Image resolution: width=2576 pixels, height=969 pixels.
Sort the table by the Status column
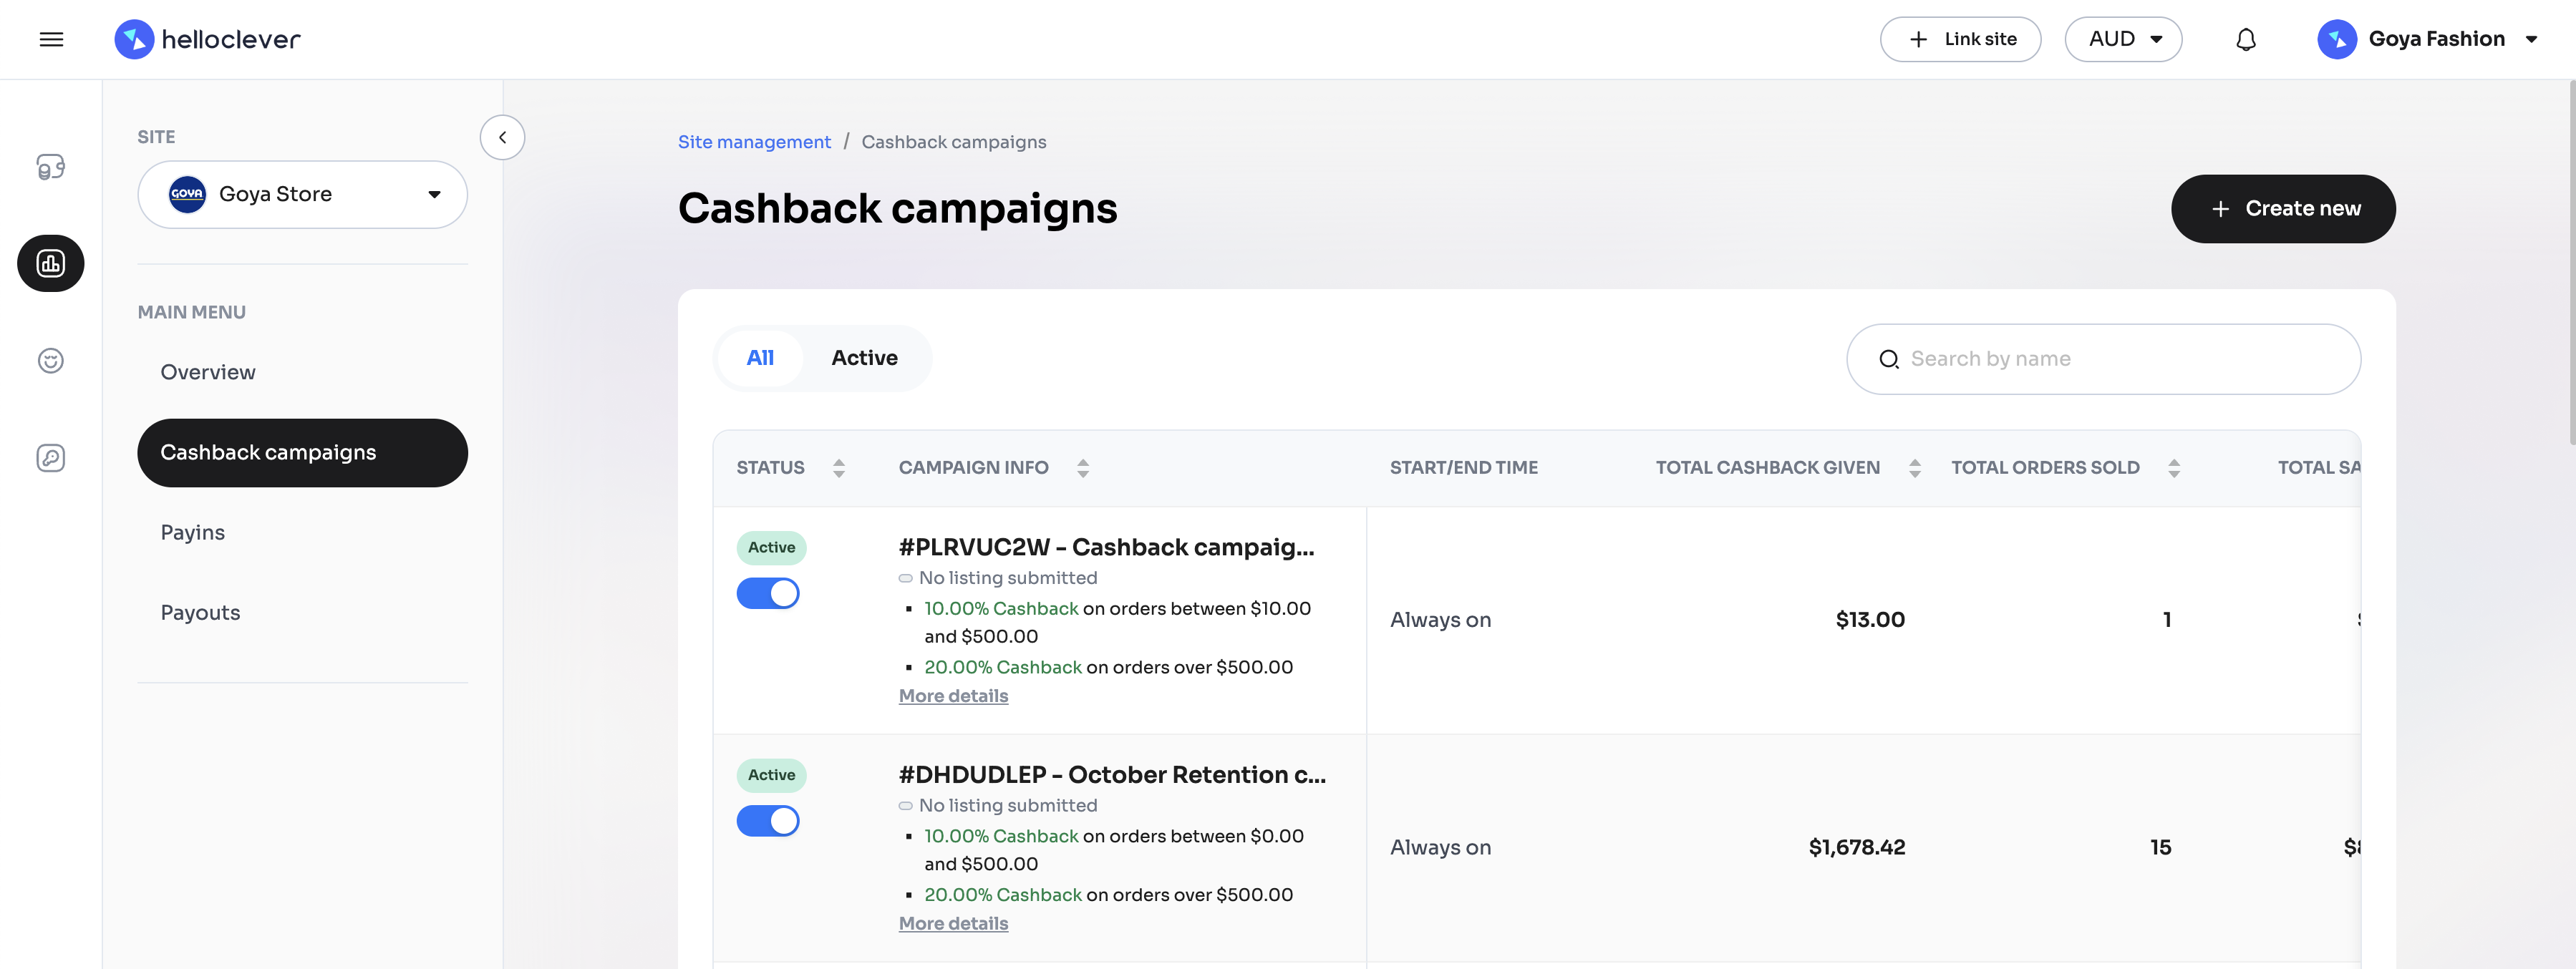pyautogui.click(x=838, y=467)
